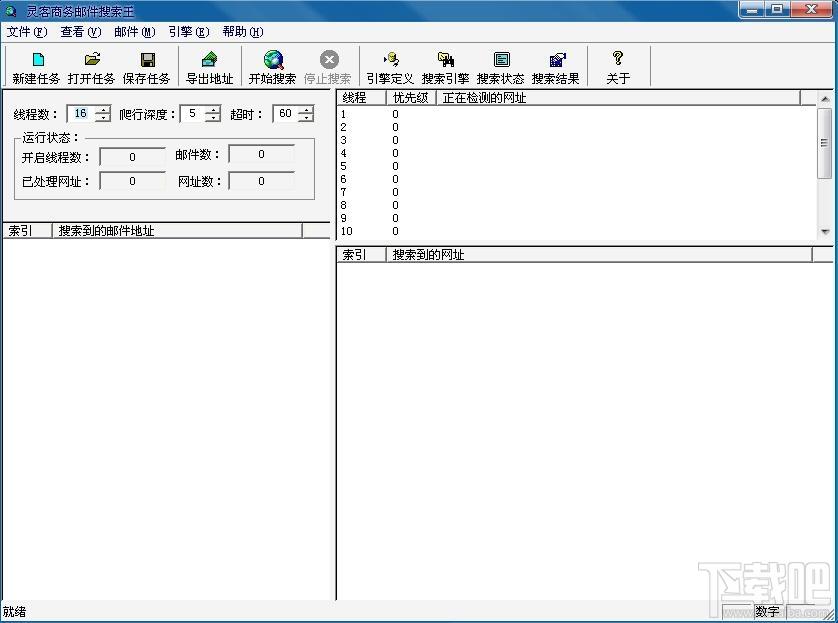
Task: Decrease 线程数 value with down arrow
Action: coord(103,118)
